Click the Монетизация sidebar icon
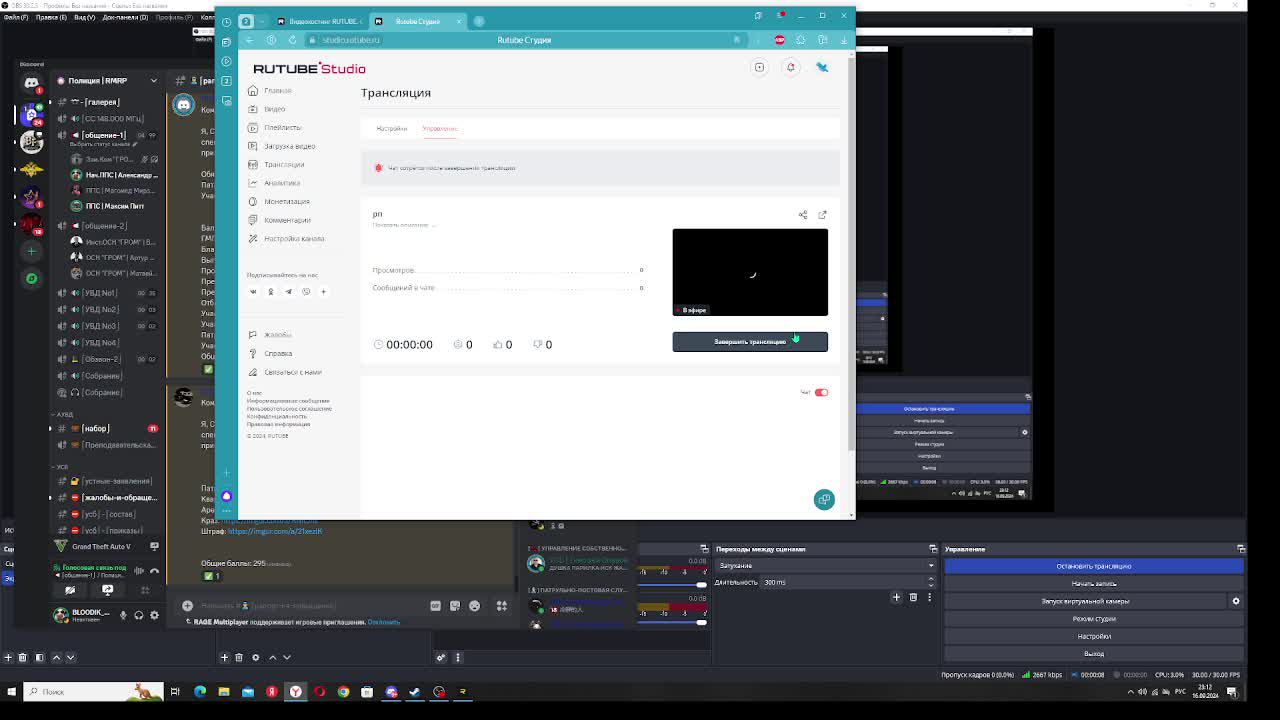Viewport: 1280px width, 720px height. tap(253, 202)
